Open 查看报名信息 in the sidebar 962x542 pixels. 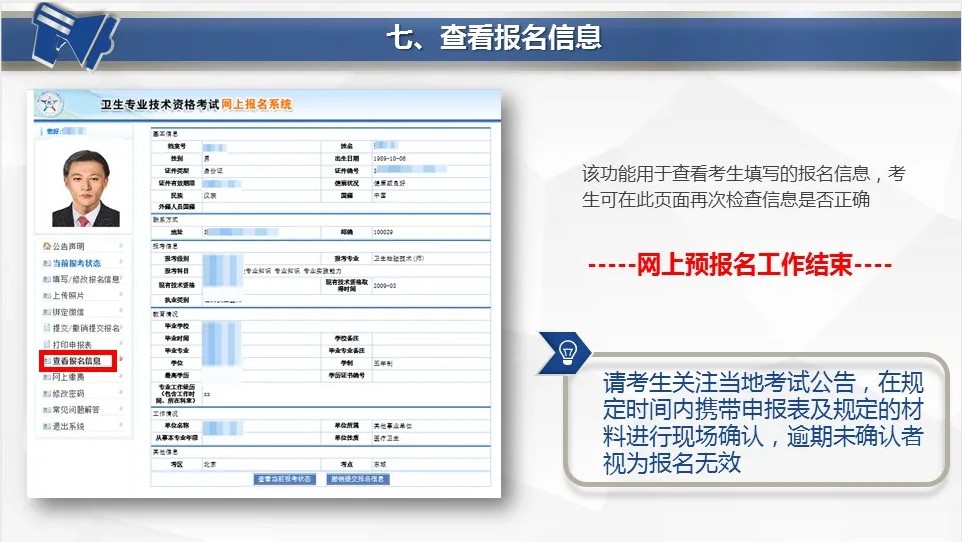[79, 361]
